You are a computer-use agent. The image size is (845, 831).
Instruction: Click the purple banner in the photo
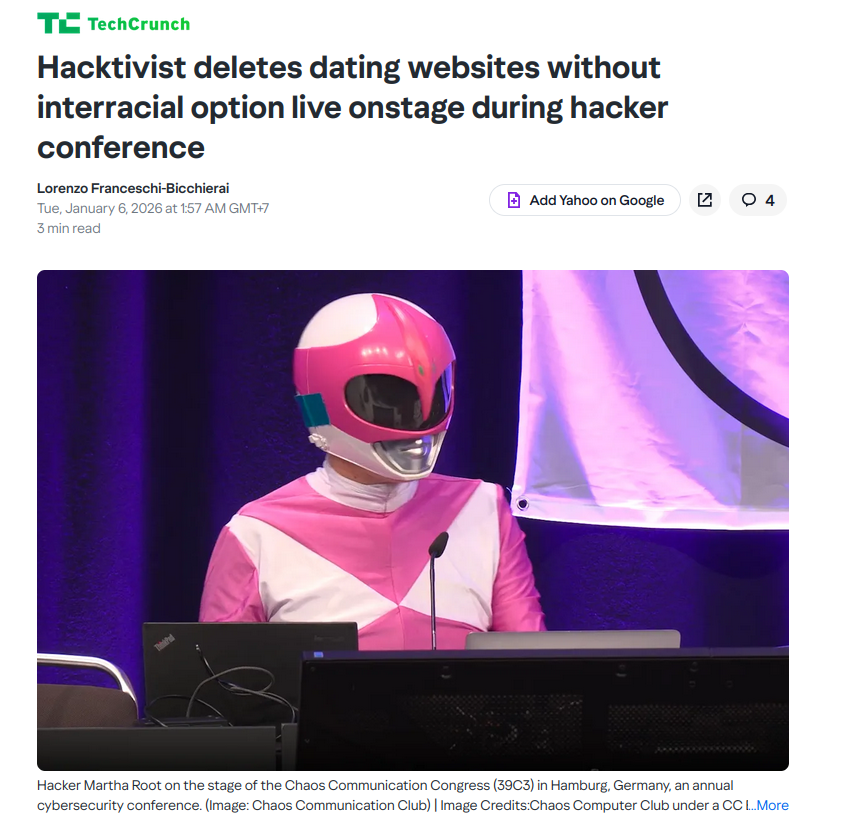650,399
